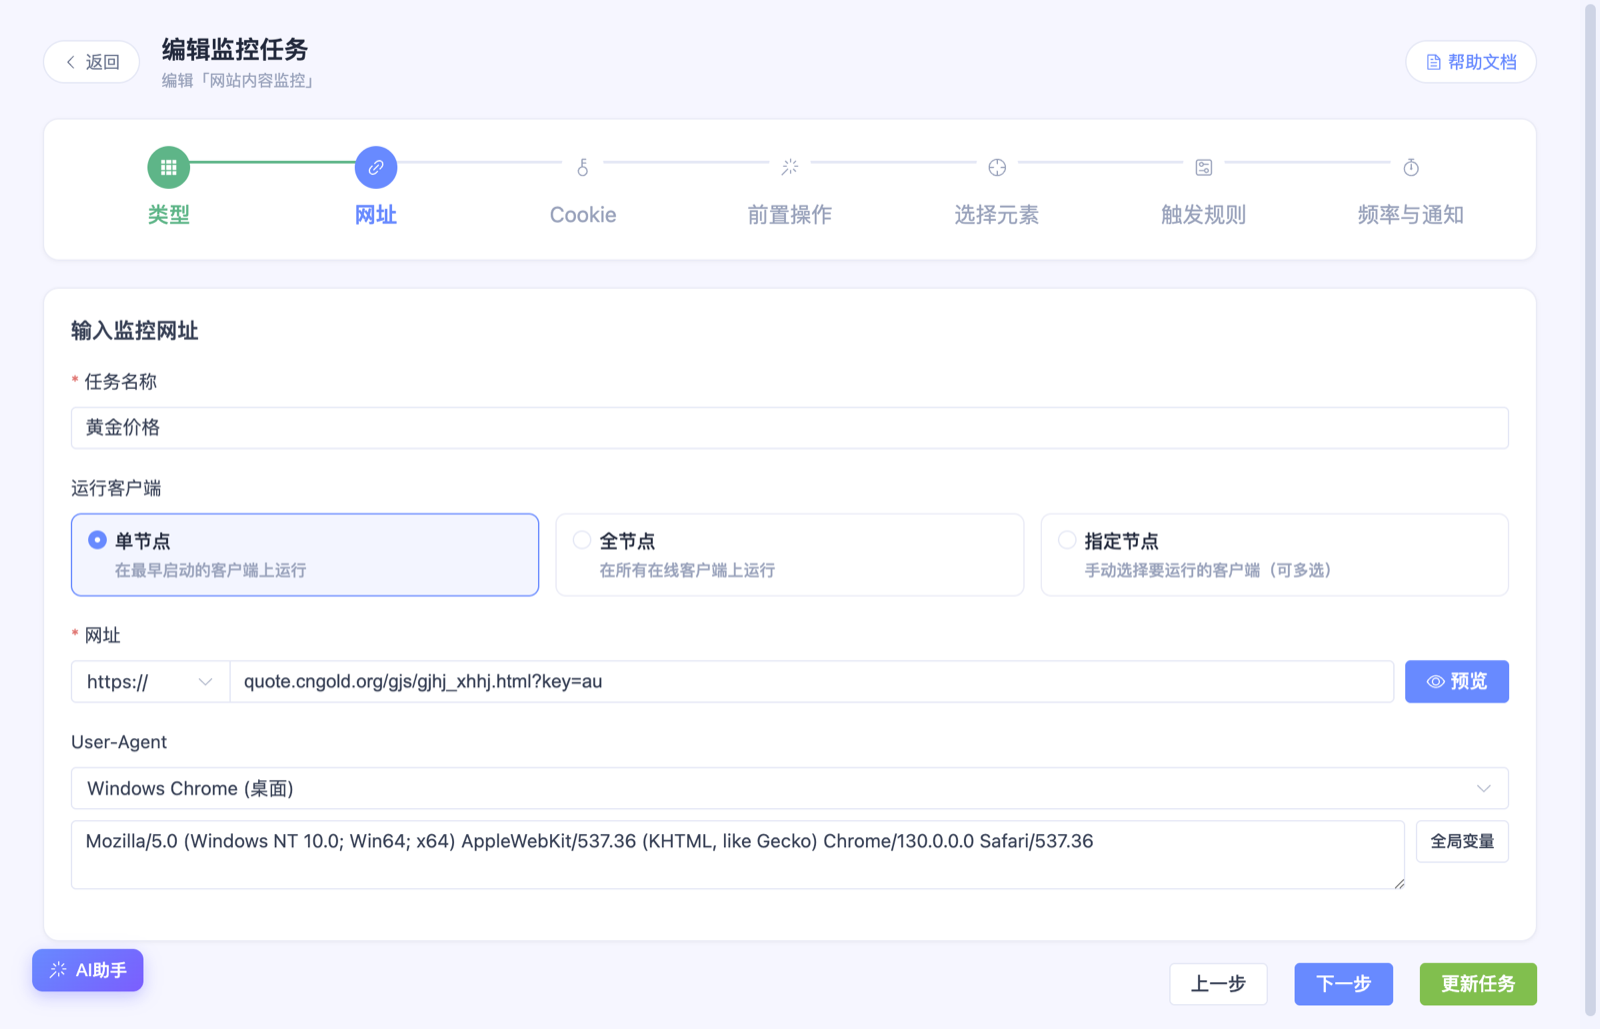Open the AI助手 floating button

pyautogui.click(x=88, y=970)
